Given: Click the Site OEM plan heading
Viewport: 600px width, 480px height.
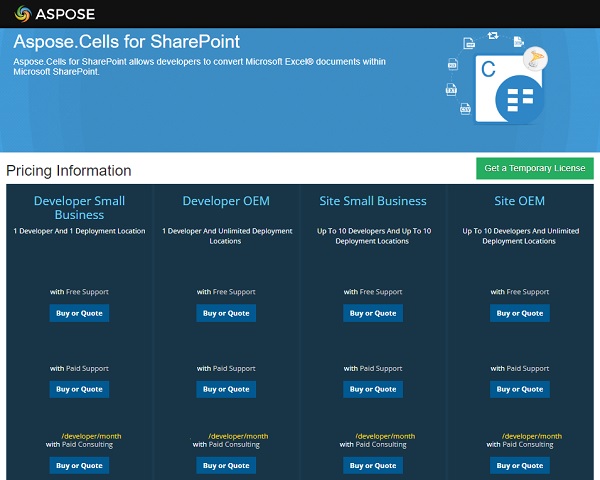Looking at the screenshot, I should [x=520, y=201].
